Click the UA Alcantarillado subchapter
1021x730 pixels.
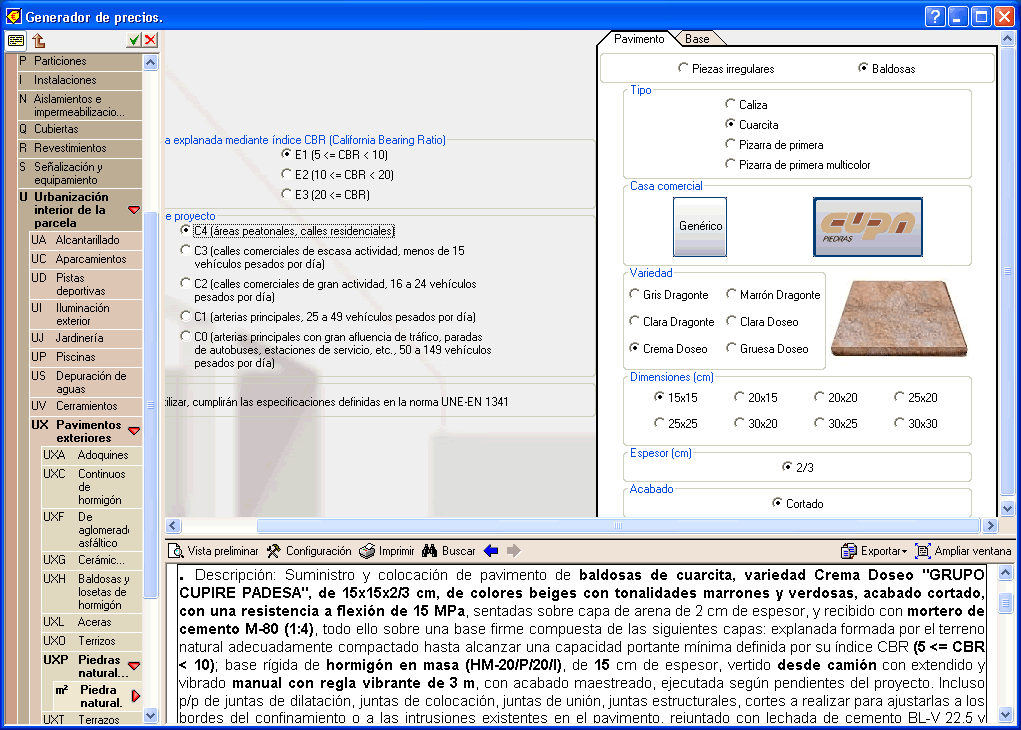[x=85, y=240]
